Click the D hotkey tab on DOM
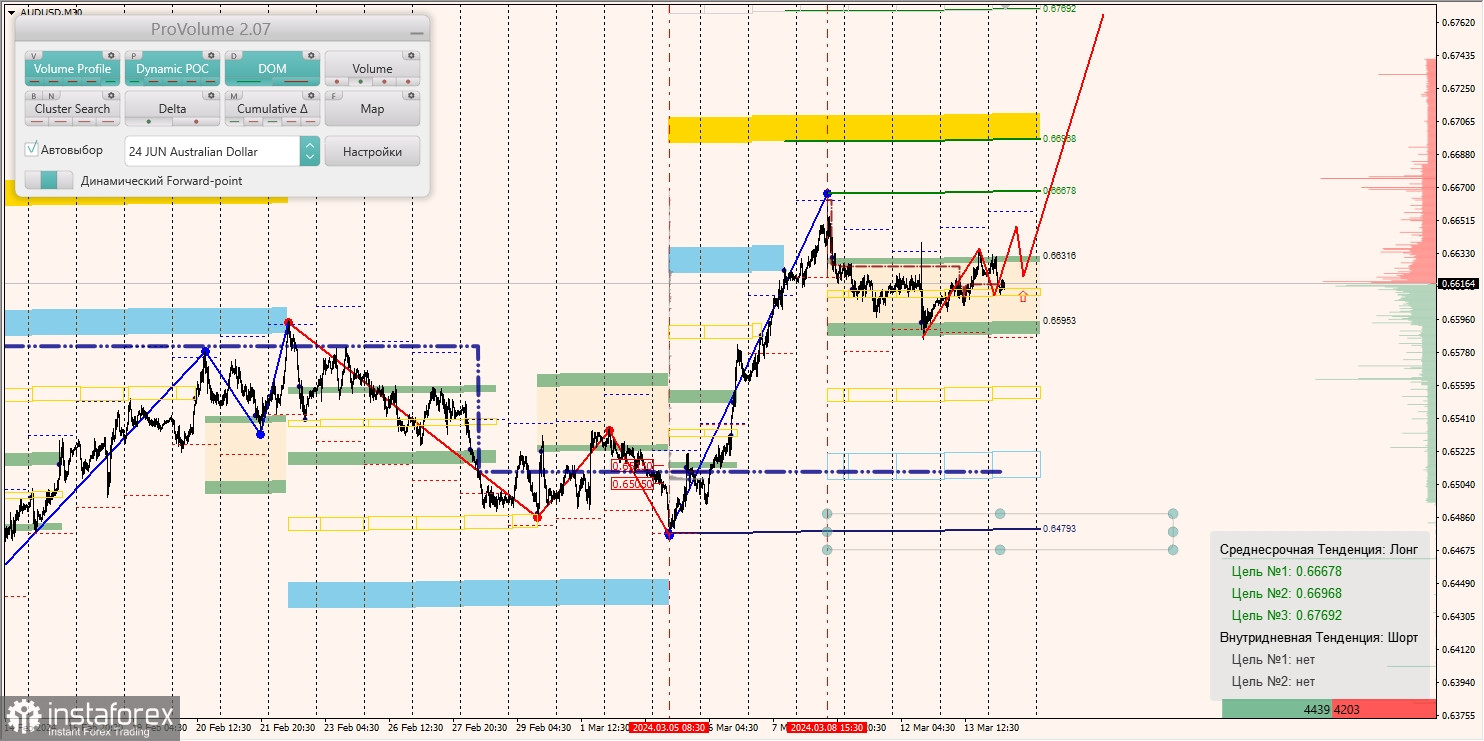The width and height of the screenshot is (1484, 741). (x=235, y=56)
